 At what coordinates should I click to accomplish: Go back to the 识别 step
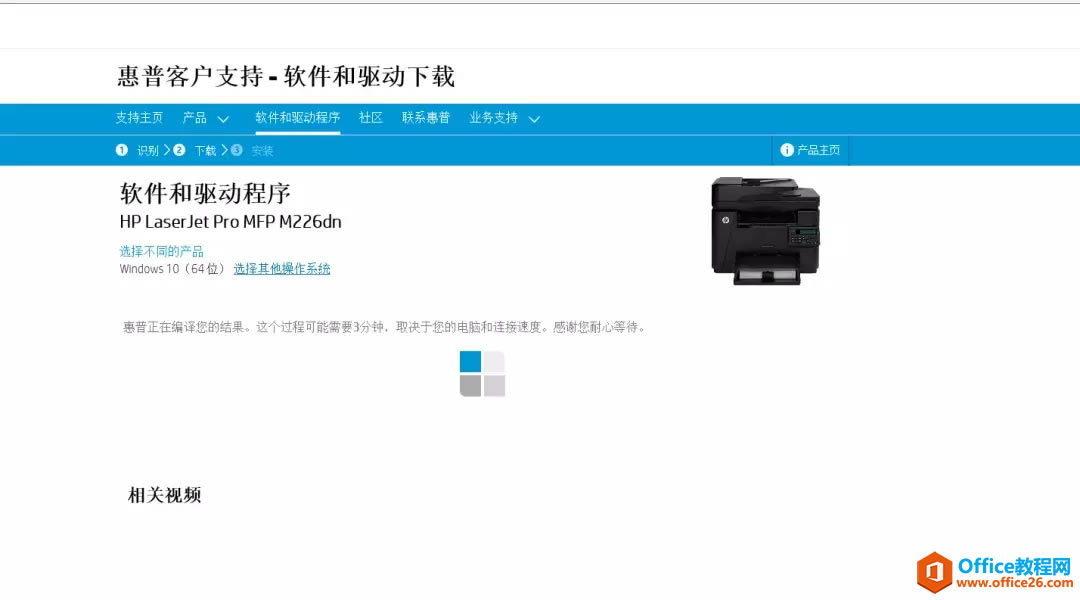147,151
